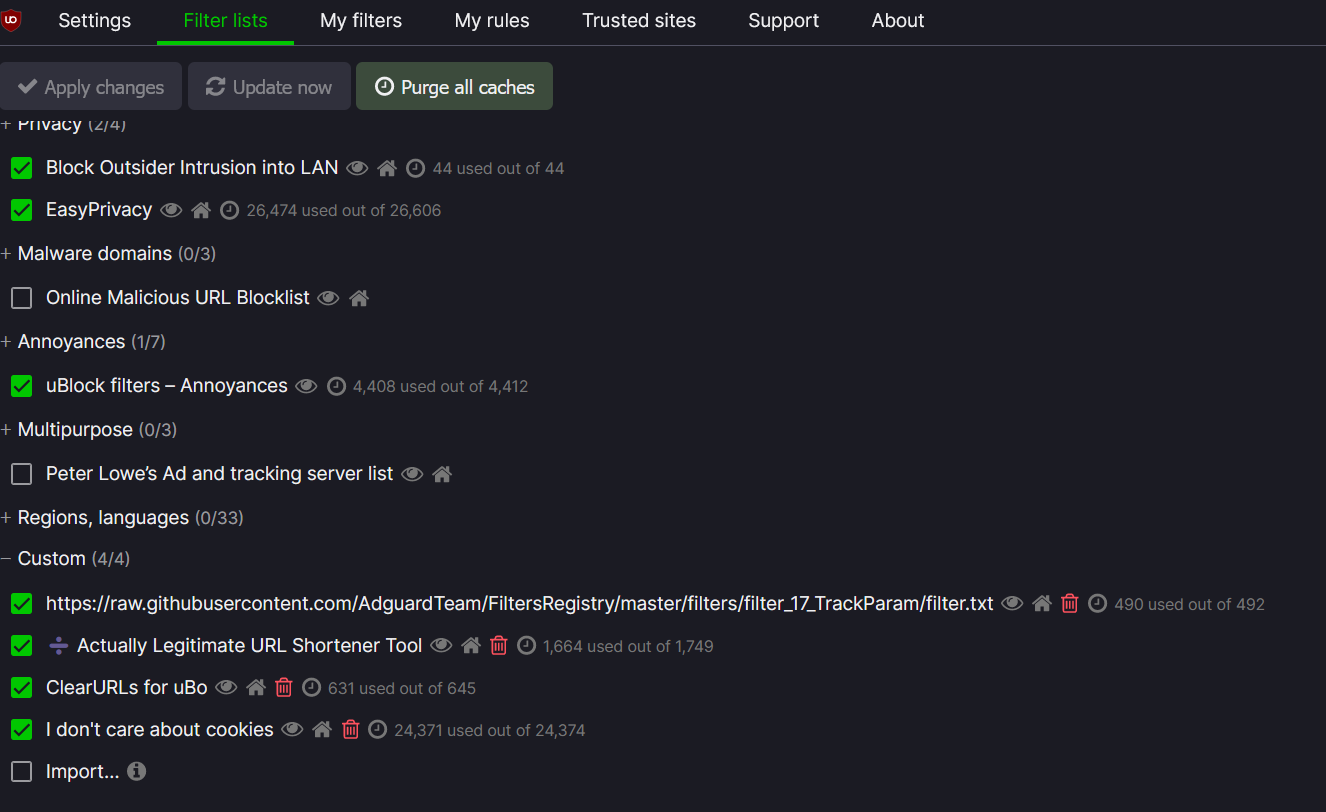Expand the Malware domains section
Screen dimensions: 1326x812
coord(94,254)
